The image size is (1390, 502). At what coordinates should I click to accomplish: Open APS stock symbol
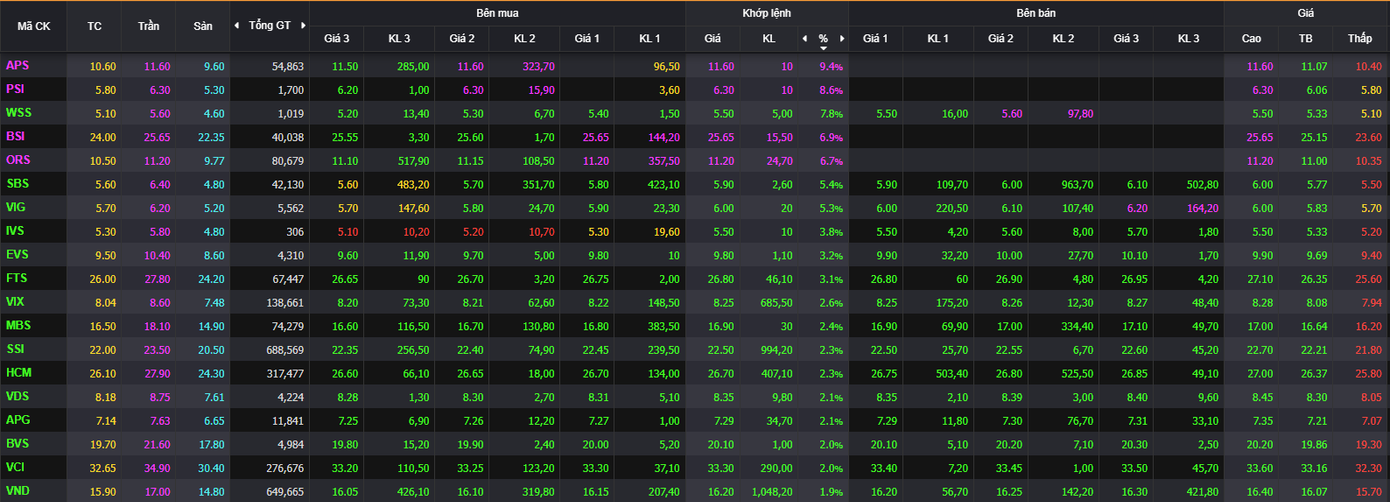(x=17, y=65)
